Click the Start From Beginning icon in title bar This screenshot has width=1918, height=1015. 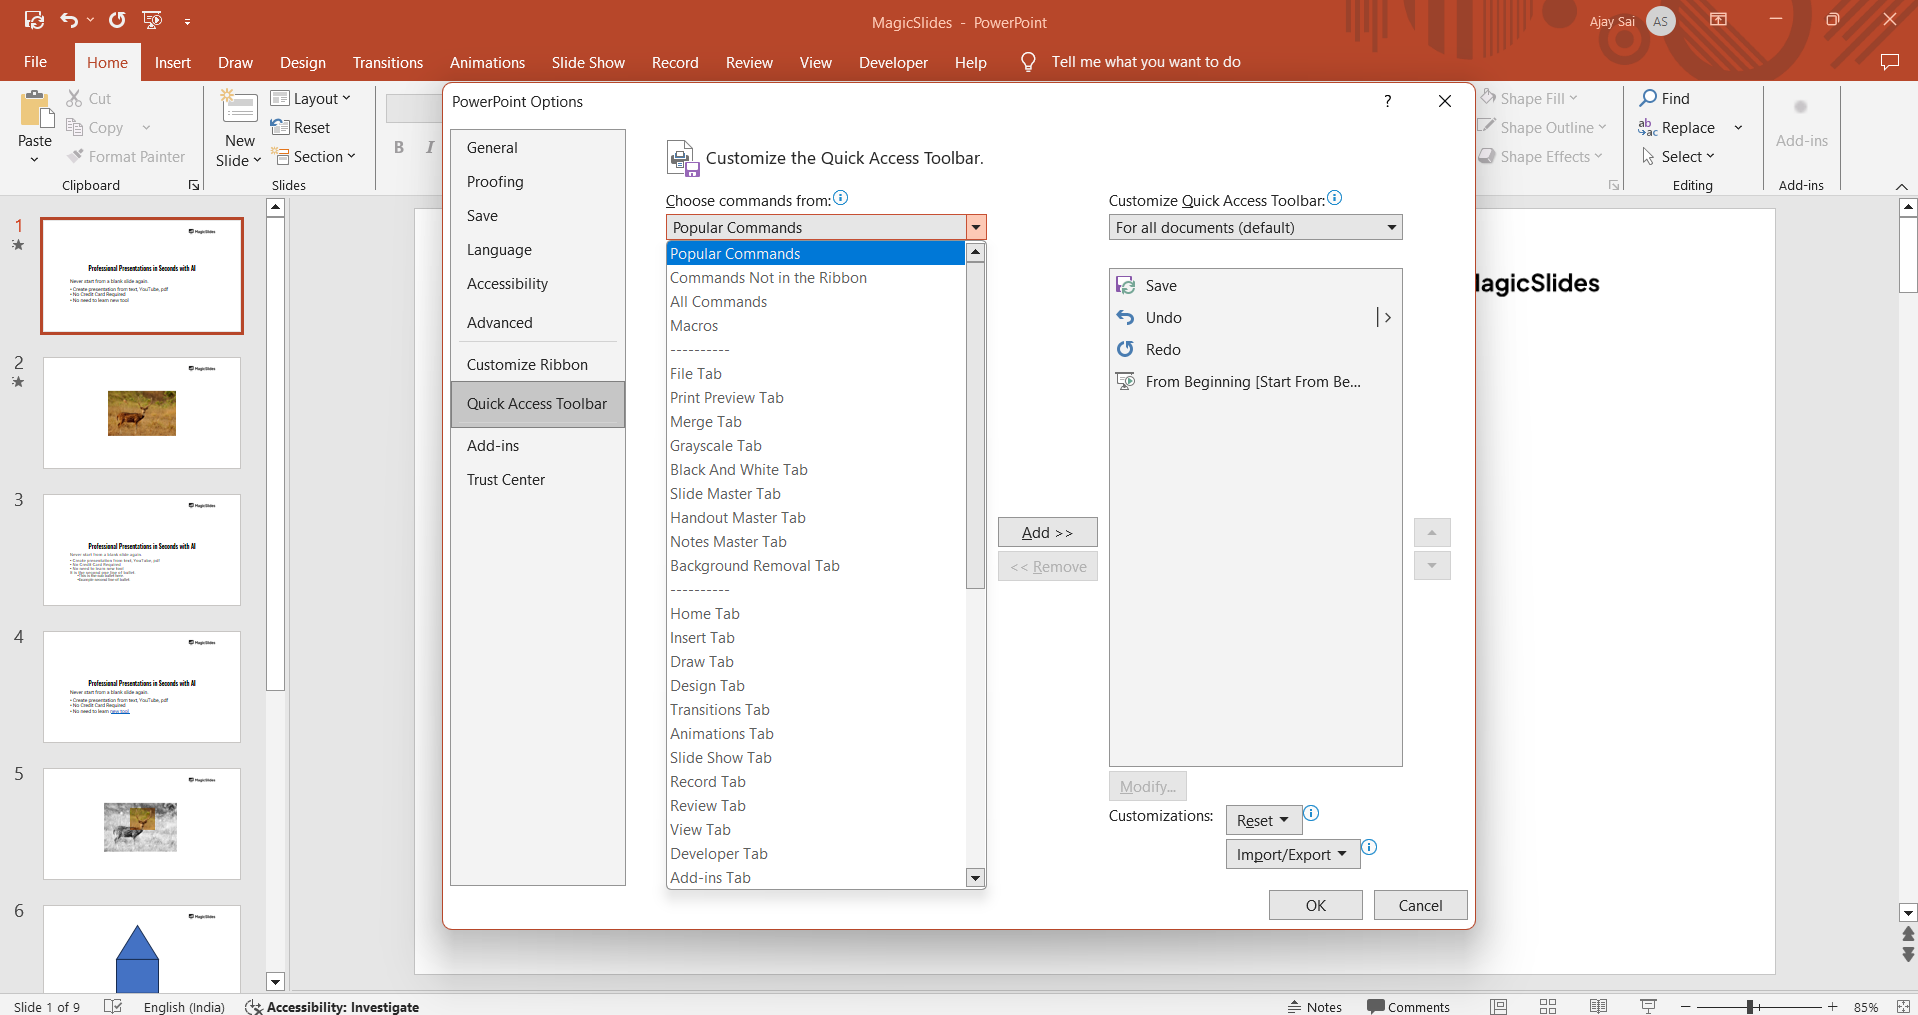[x=152, y=20]
